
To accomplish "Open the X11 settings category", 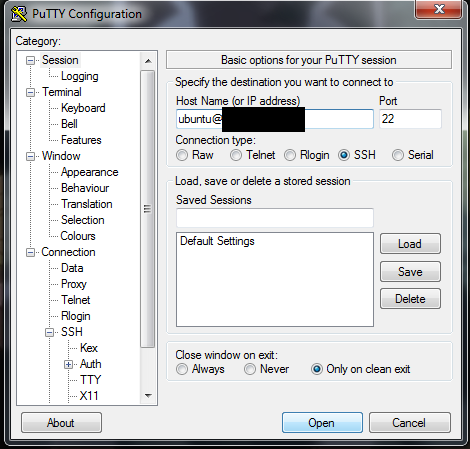I will pyautogui.click(x=89, y=396).
